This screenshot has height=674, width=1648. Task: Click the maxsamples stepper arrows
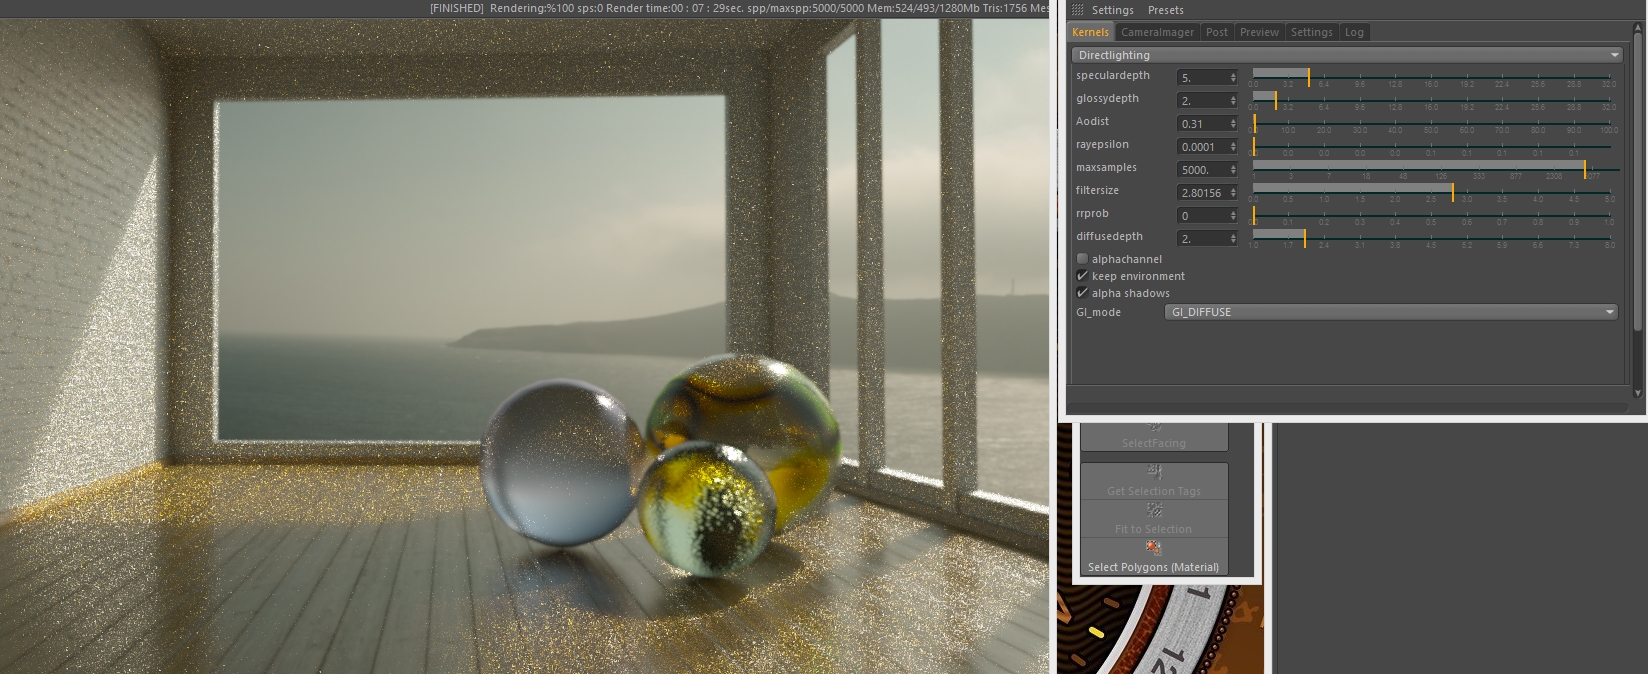pyautogui.click(x=1233, y=170)
